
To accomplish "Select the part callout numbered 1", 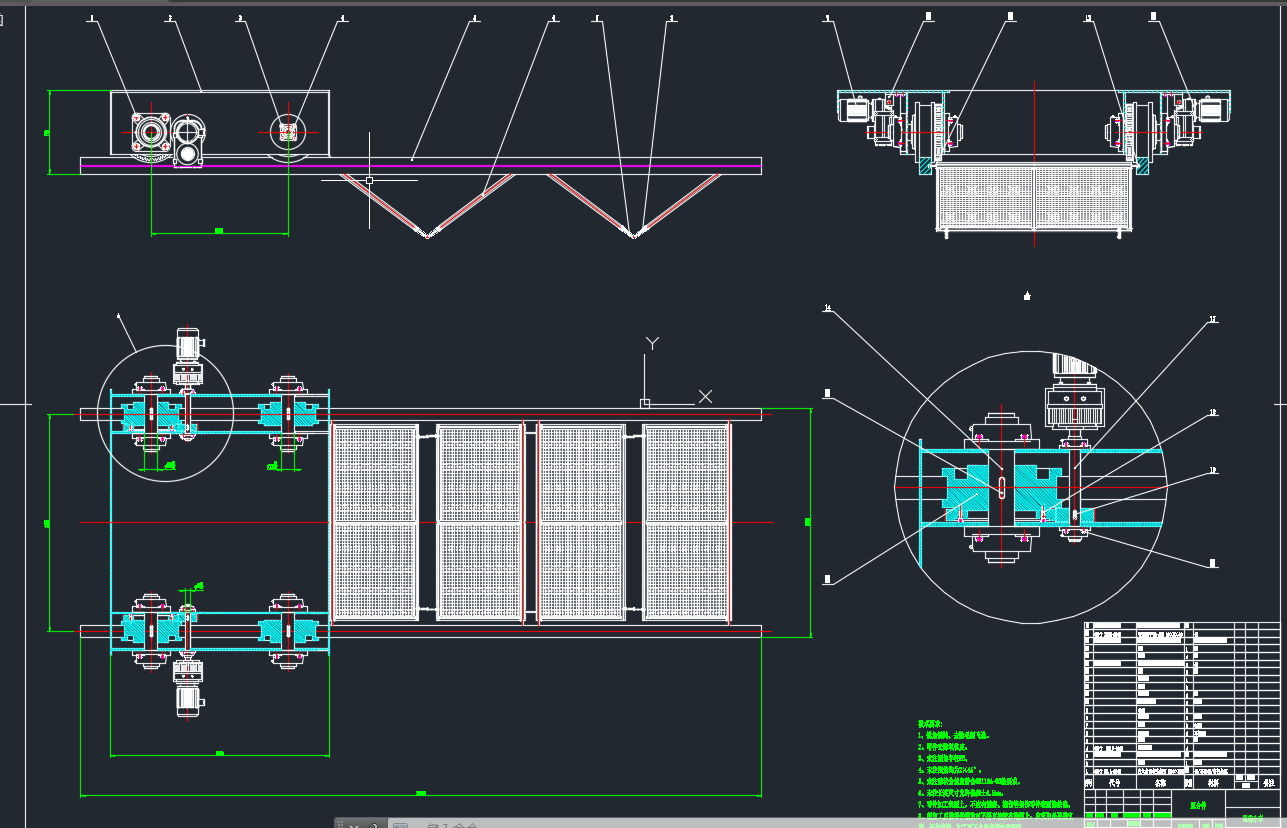I will (x=91, y=18).
